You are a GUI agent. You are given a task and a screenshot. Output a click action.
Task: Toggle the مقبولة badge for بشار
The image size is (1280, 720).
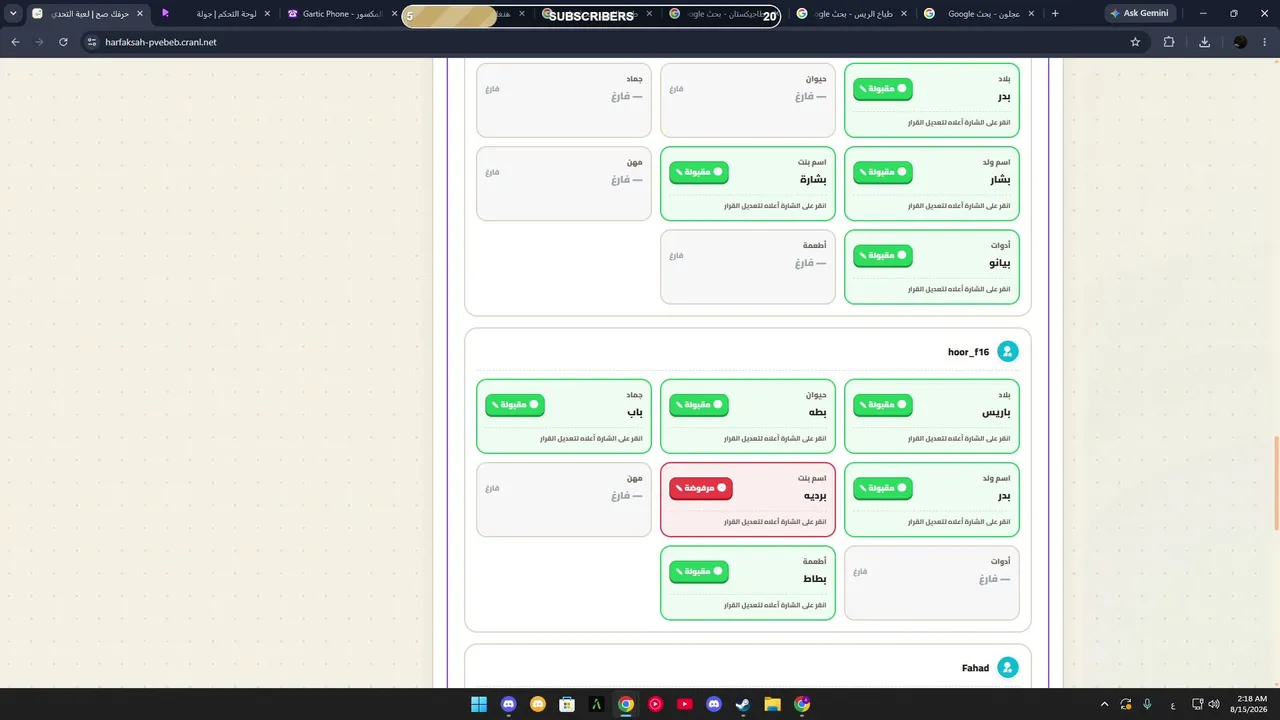(883, 172)
